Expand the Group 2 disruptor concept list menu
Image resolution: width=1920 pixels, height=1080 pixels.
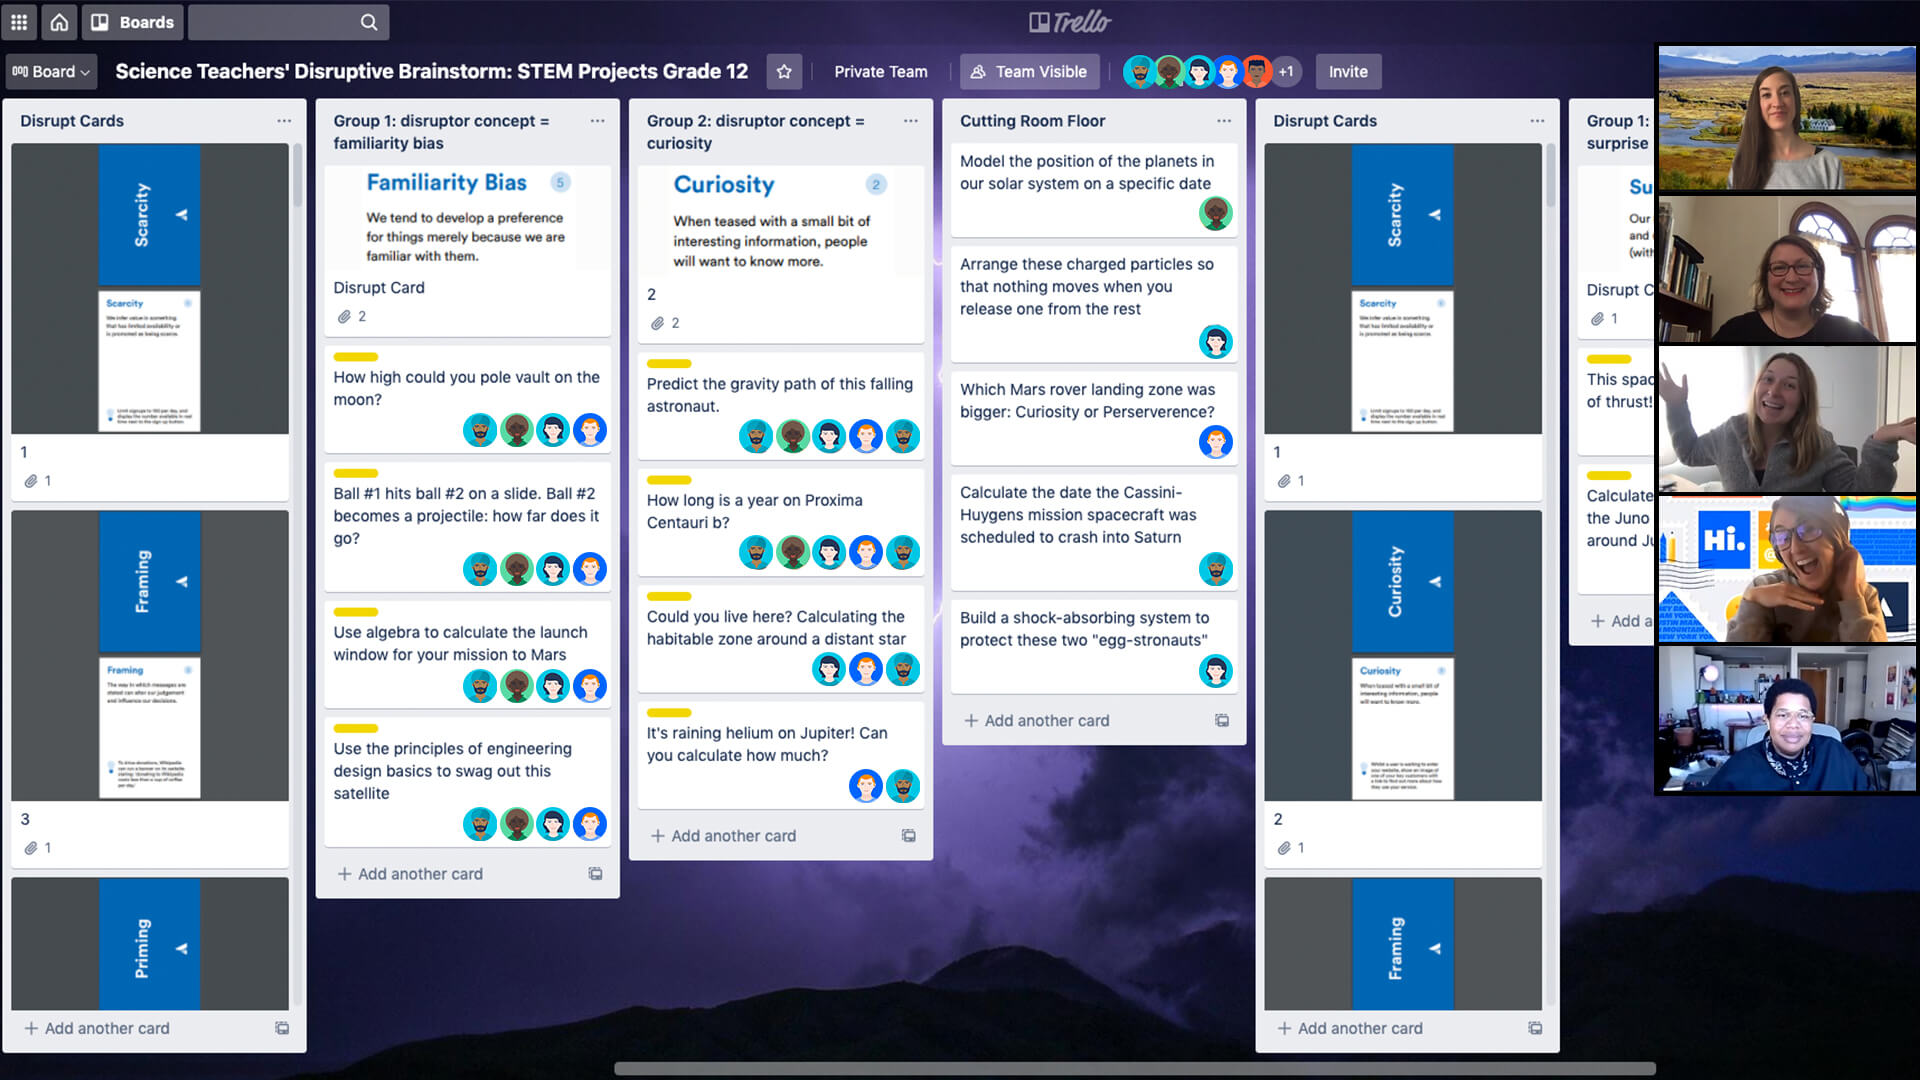pyautogui.click(x=910, y=120)
